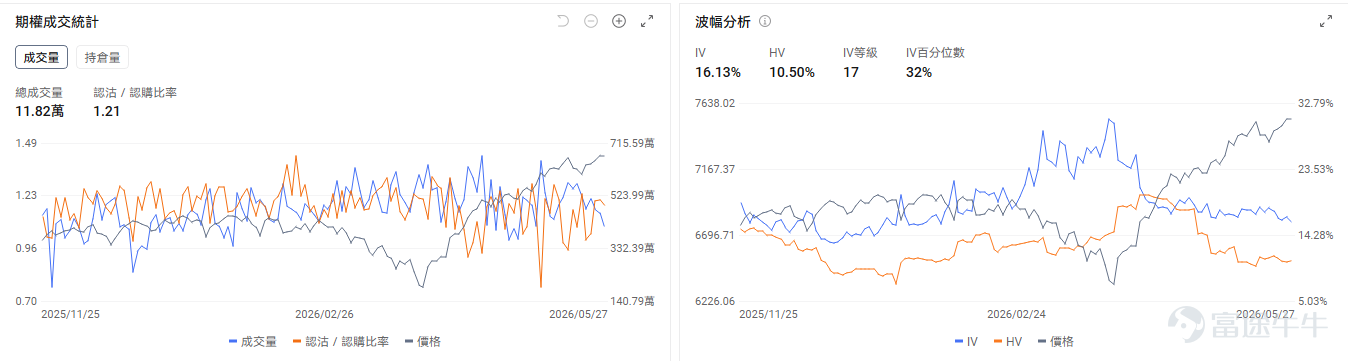The image size is (1348, 361).
Task: Toggle 成交量 legend series in left chart
Action: click(x=252, y=341)
